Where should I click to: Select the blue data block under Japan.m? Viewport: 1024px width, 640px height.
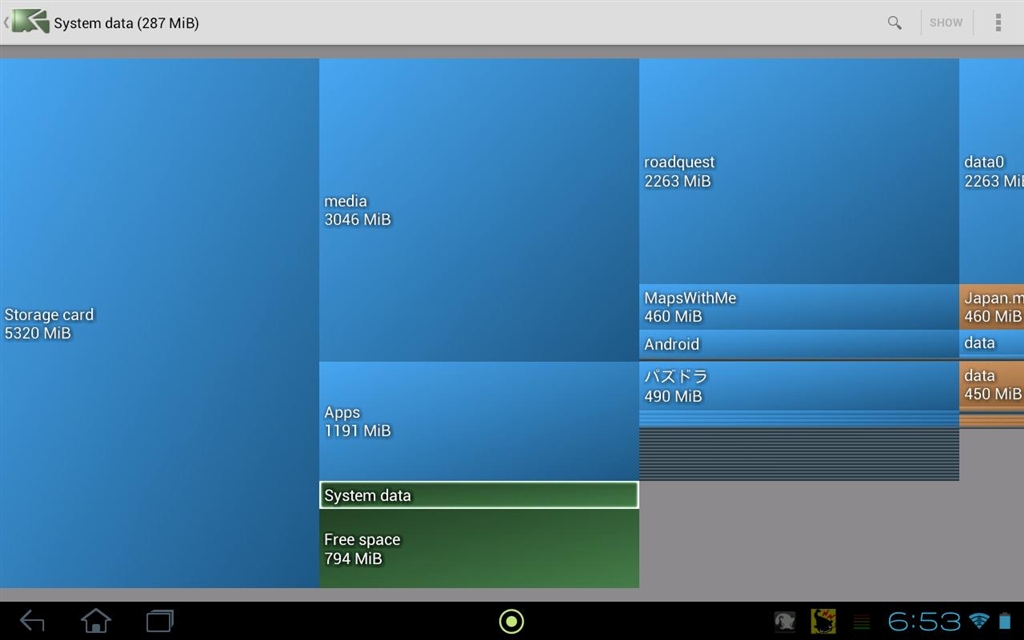point(992,343)
